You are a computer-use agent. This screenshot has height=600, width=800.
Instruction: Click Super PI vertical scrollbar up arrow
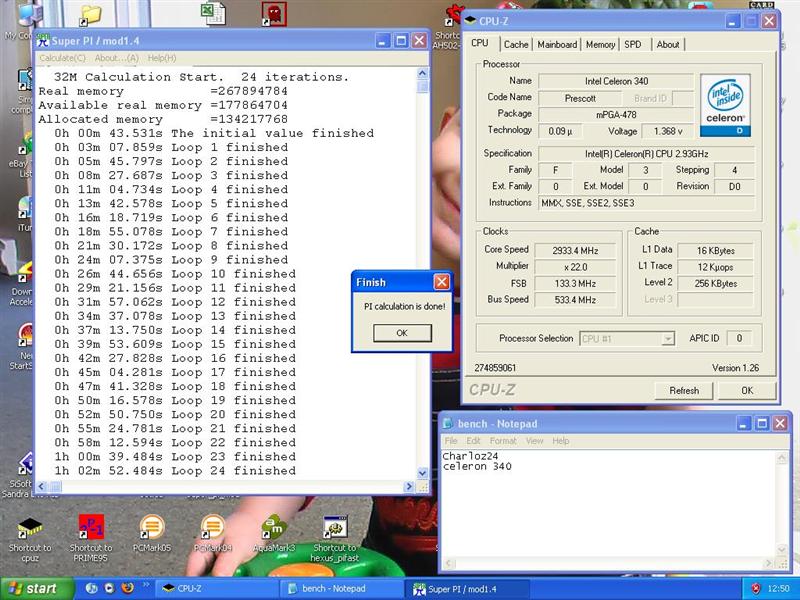pos(422,73)
